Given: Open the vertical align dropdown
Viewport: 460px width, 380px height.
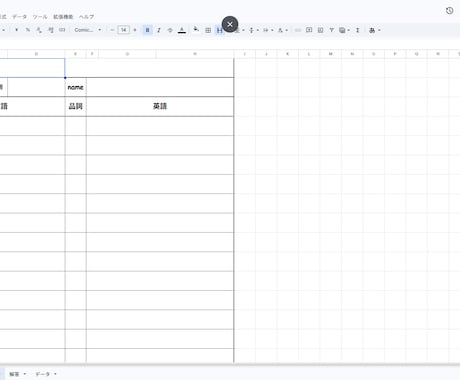Looking at the screenshot, I should click(x=254, y=30).
